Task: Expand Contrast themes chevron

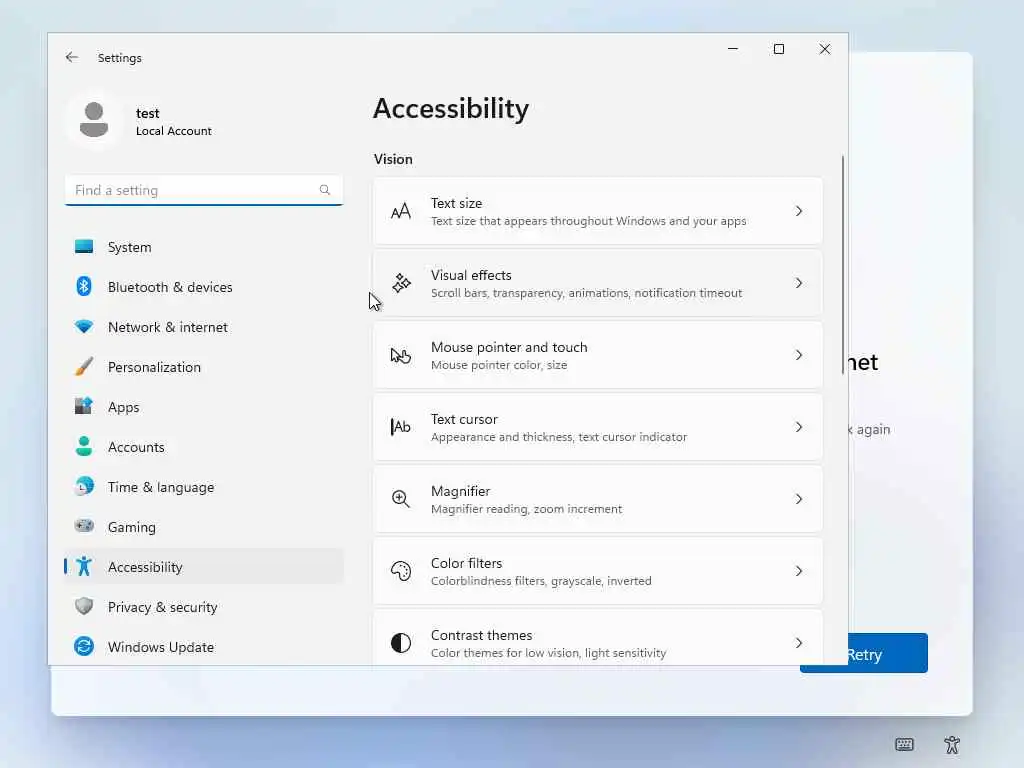Action: [x=799, y=643]
